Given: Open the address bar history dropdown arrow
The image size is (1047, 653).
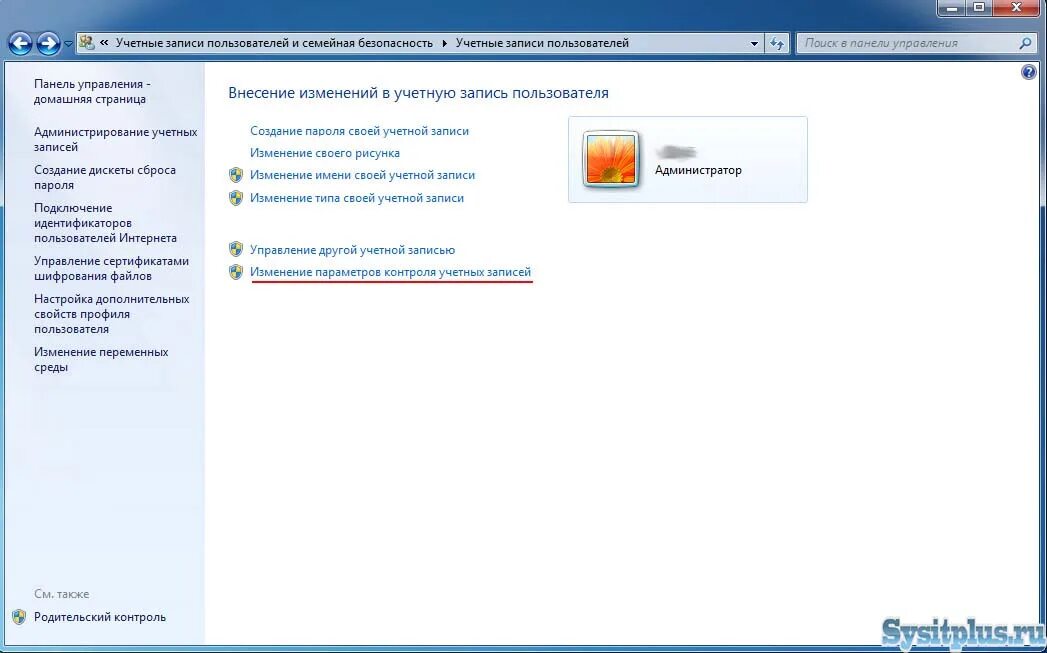Looking at the screenshot, I should (x=755, y=43).
